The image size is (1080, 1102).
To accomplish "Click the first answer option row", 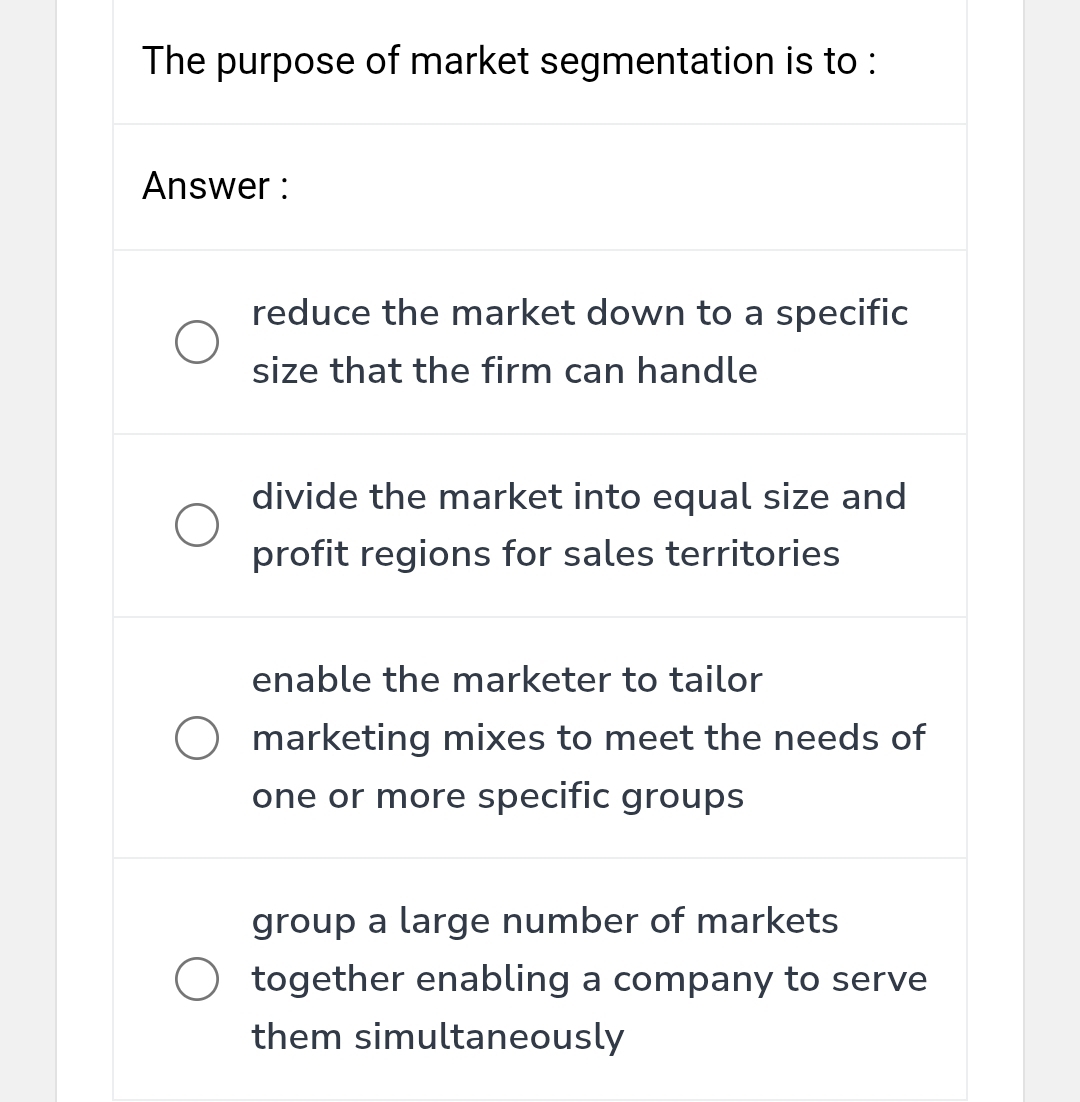I will coord(540,341).
